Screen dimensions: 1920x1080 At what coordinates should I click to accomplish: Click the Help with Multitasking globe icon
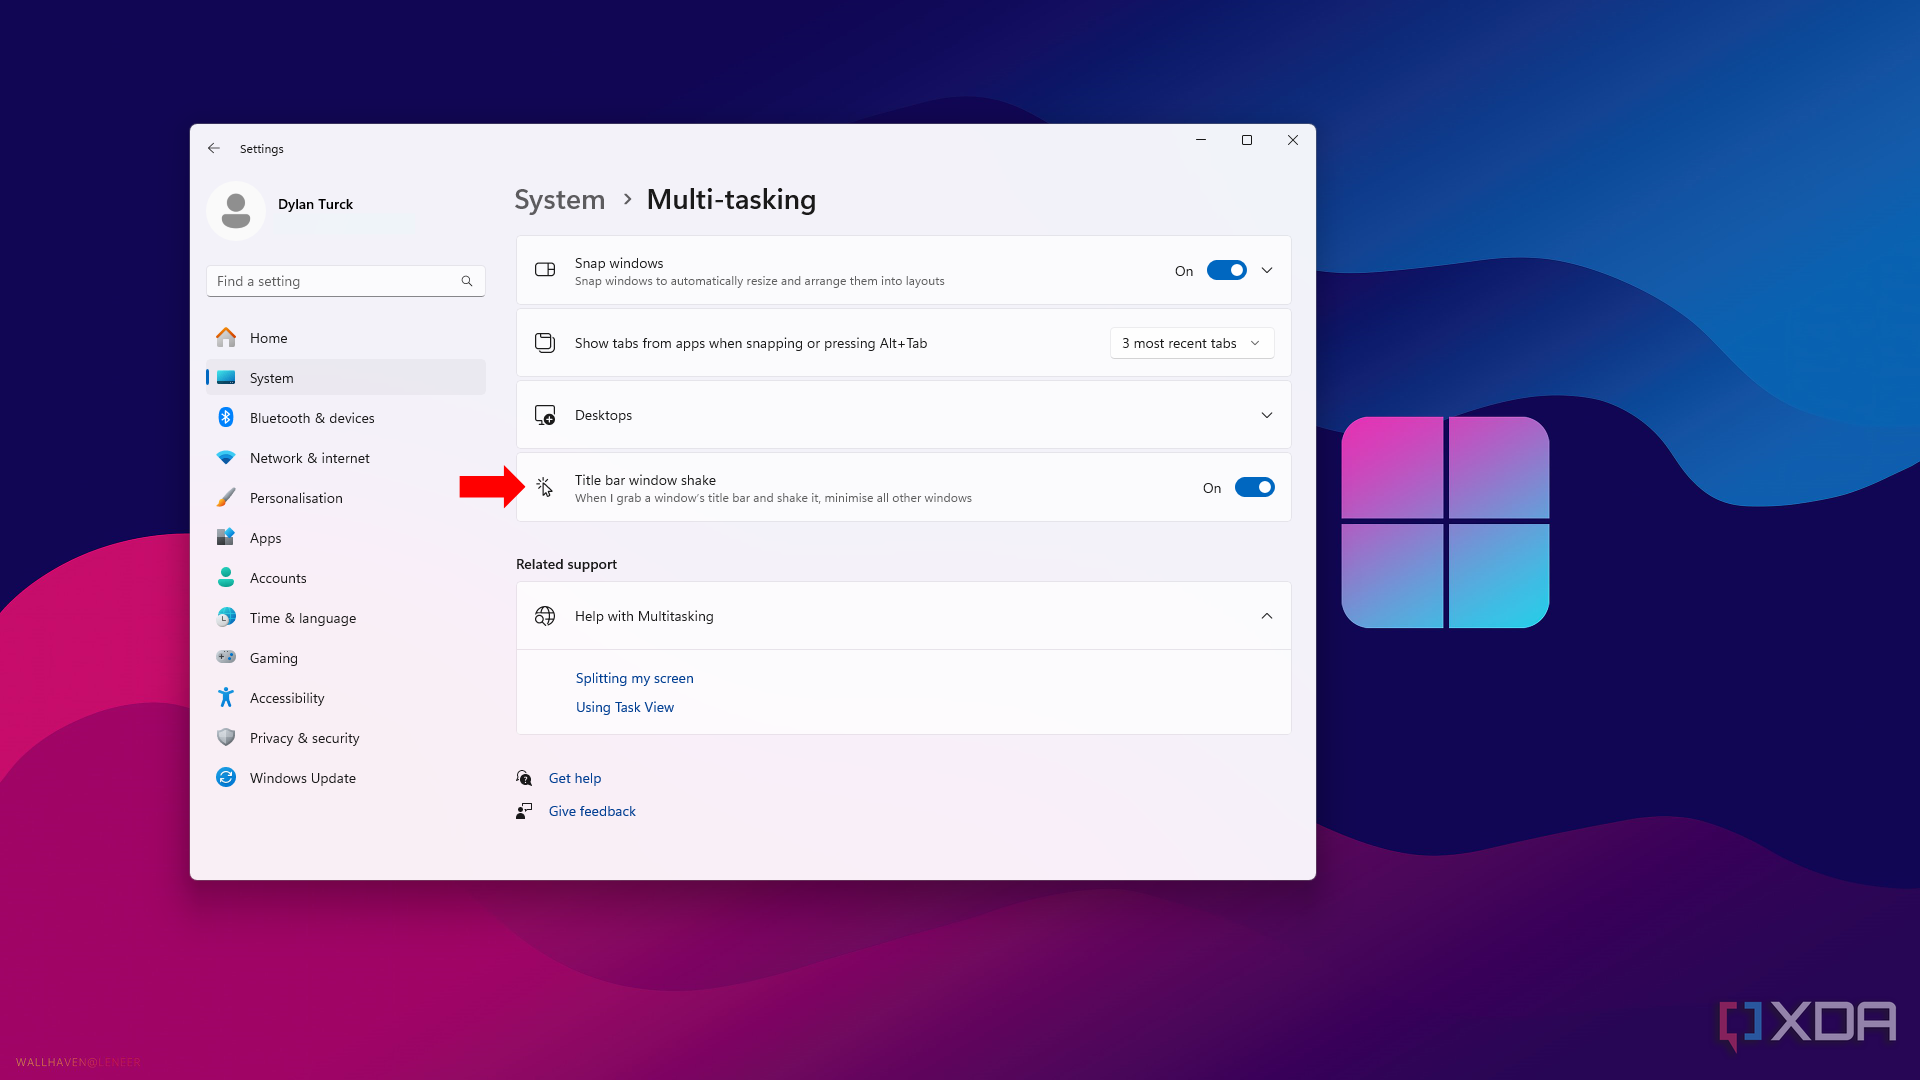point(545,616)
